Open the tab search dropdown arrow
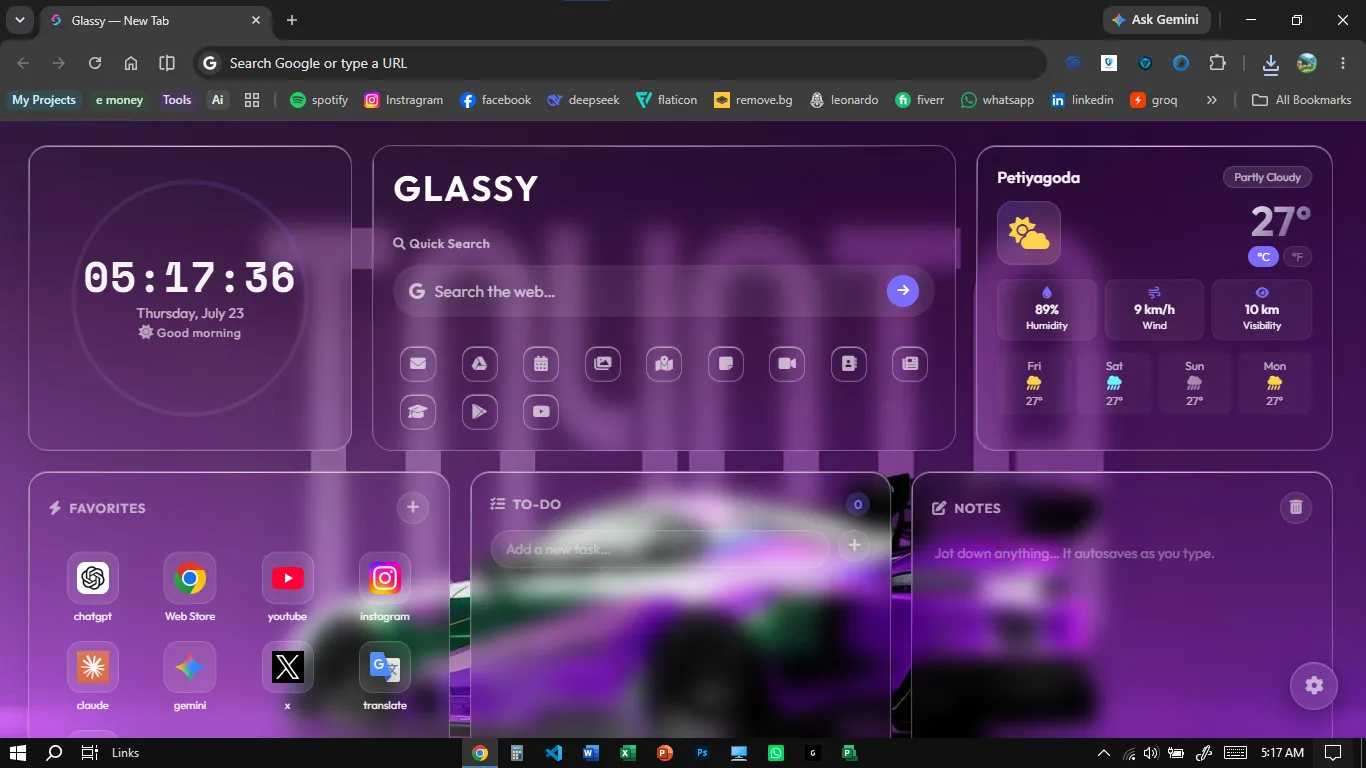 [x=19, y=20]
